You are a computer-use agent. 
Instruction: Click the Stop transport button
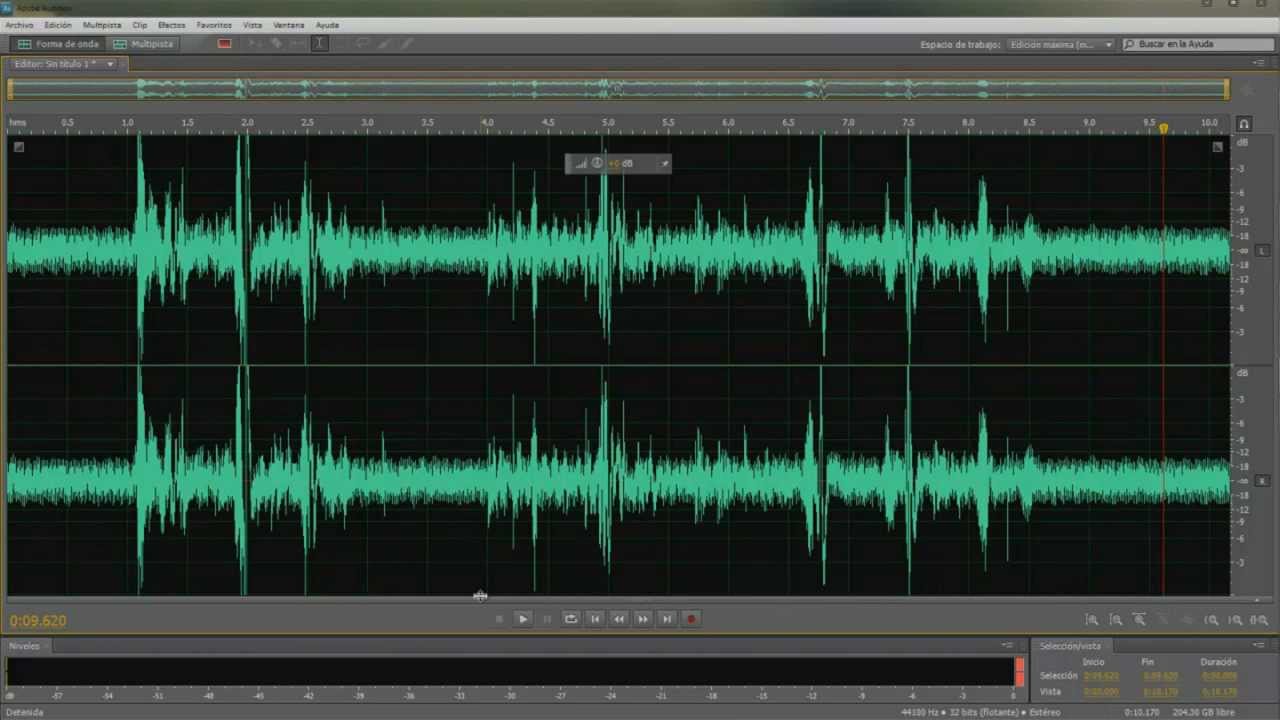499,619
